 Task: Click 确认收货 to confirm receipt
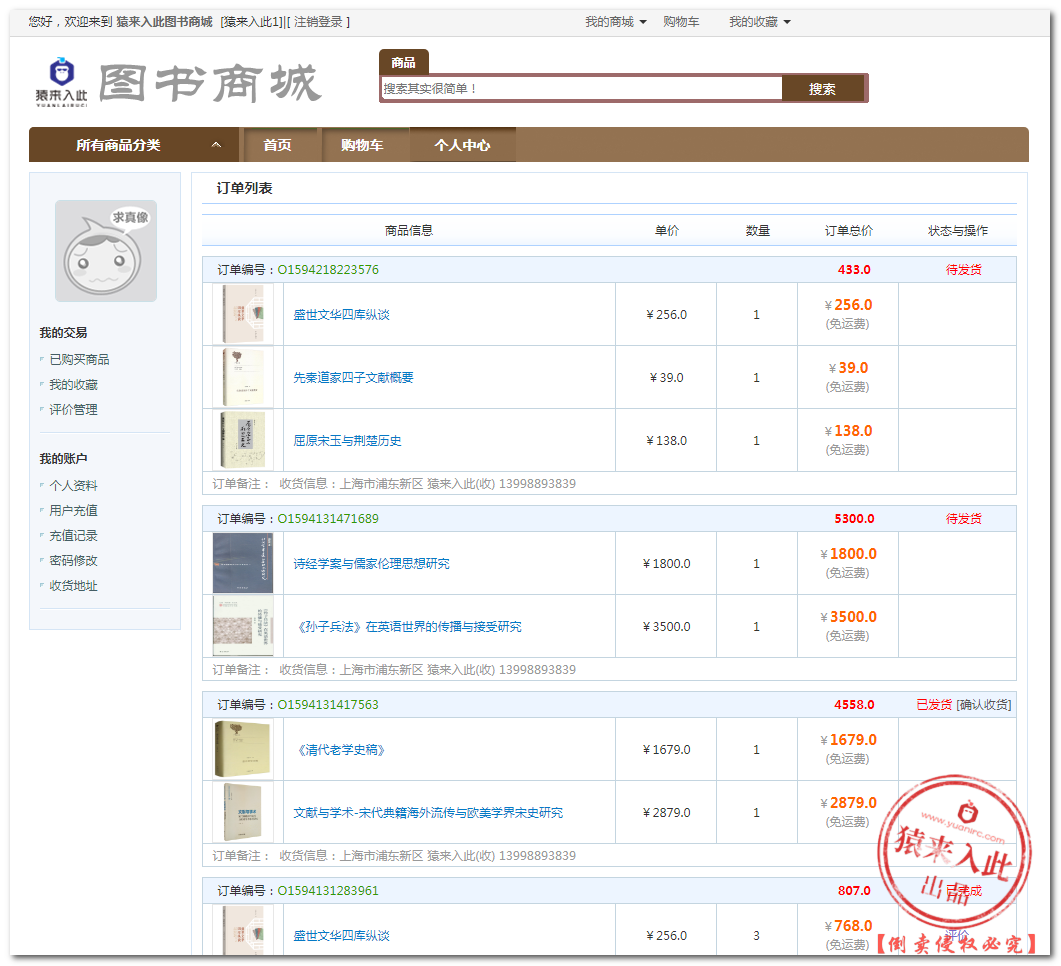pos(983,704)
